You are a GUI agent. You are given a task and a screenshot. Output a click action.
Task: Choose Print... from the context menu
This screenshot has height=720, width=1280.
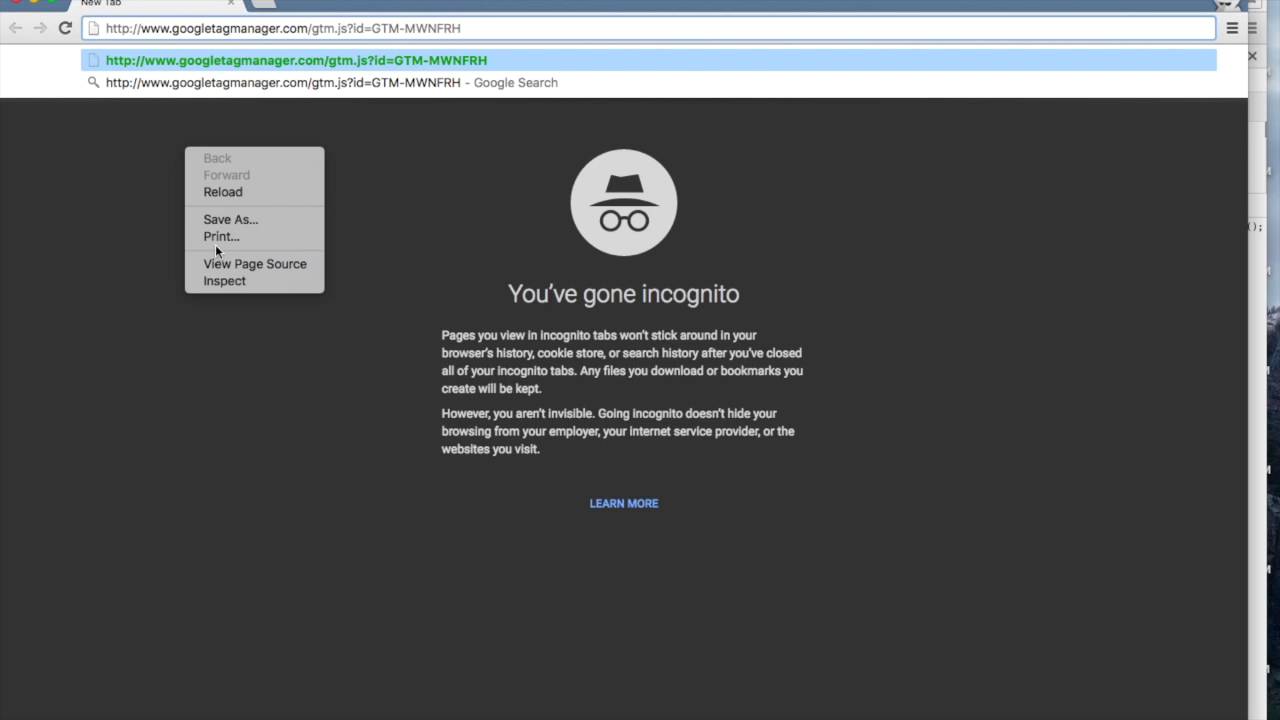coord(254,236)
